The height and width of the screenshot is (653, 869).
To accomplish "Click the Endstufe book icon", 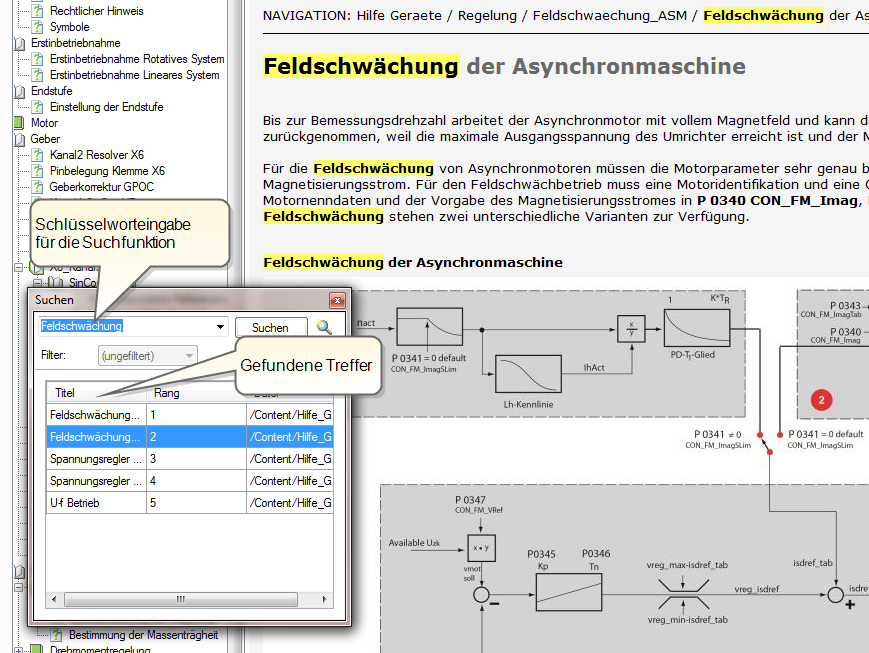I will point(22,91).
